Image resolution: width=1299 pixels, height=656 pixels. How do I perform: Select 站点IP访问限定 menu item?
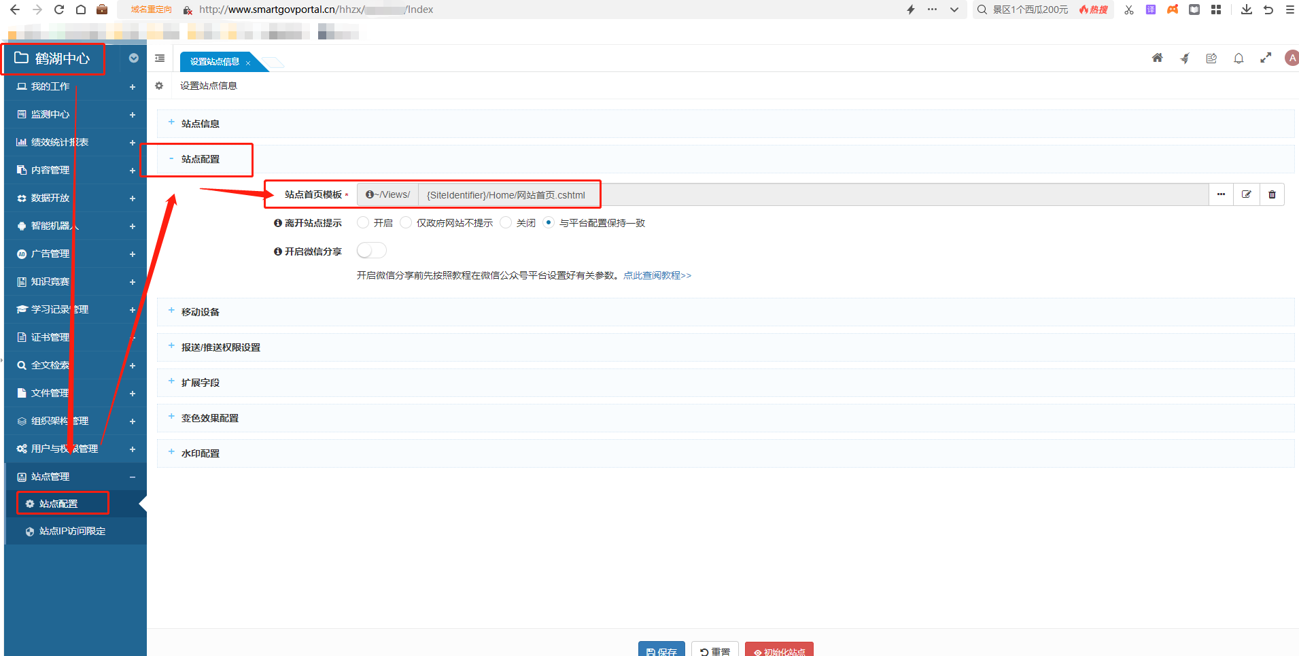(x=72, y=531)
